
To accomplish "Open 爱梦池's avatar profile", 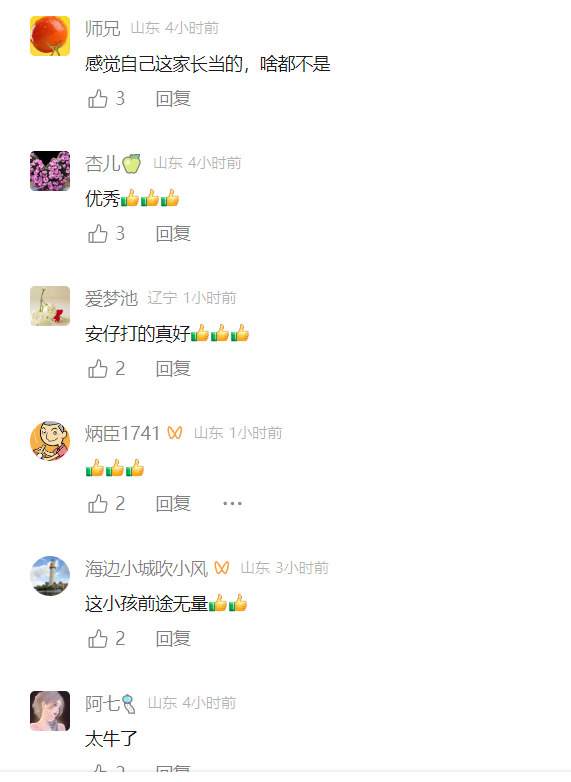I will coord(50,306).
